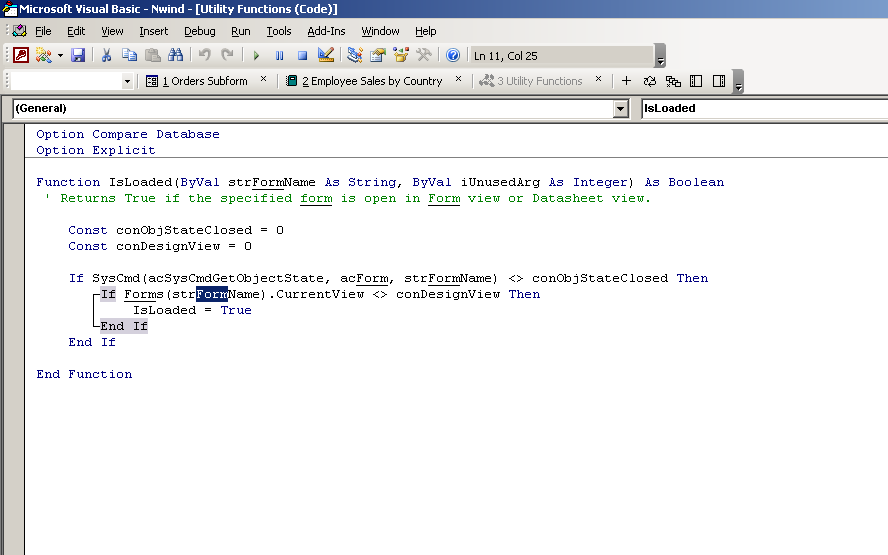Click 'IsLoaded = True' code line
Image resolution: width=888 pixels, height=555 pixels.
tap(192, 310)
